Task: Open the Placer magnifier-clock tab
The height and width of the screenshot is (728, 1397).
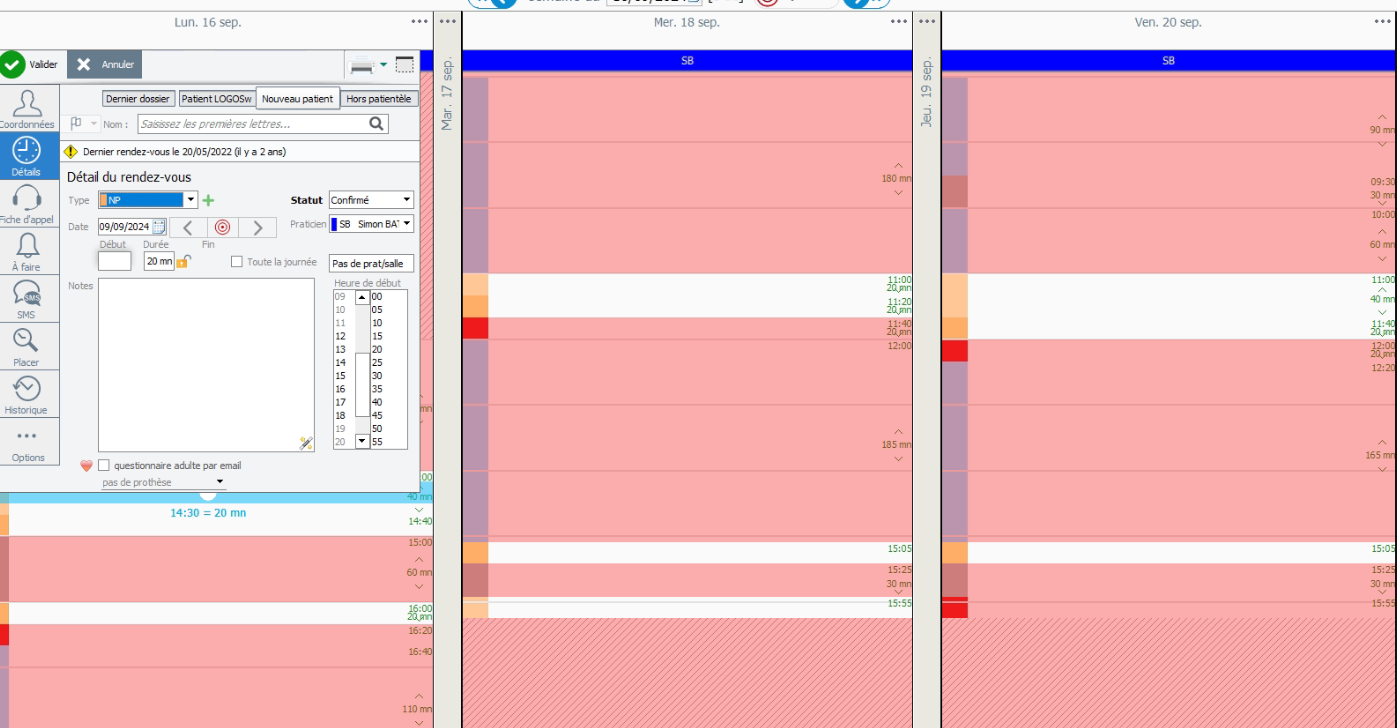Action: 27,347
